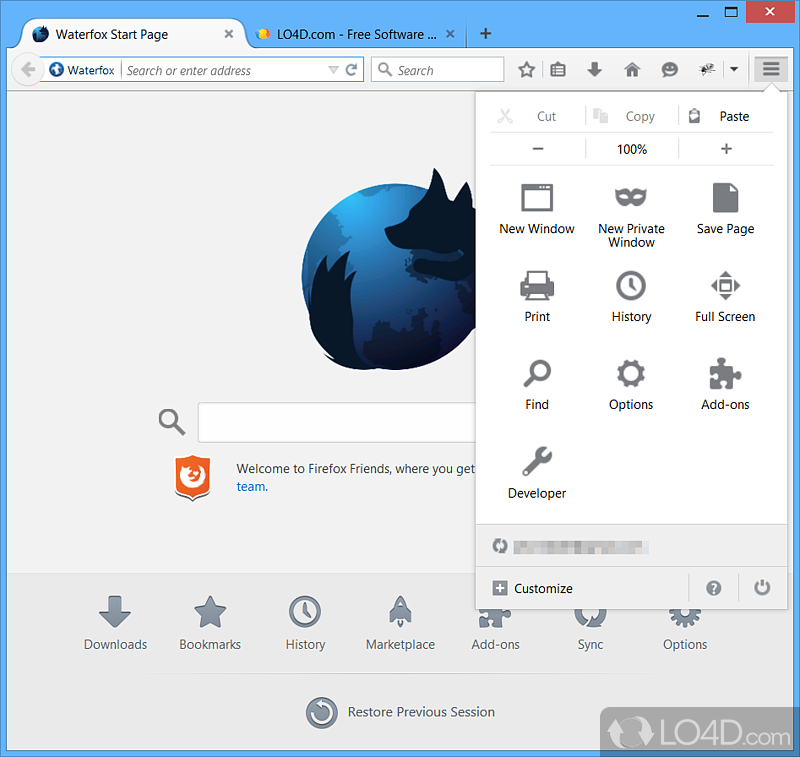Image resolution: width=800 pixels, height=757 pixels.
Task: Open History from start page shortcuts
Action: pyautogui.click(x=305, y=623)
